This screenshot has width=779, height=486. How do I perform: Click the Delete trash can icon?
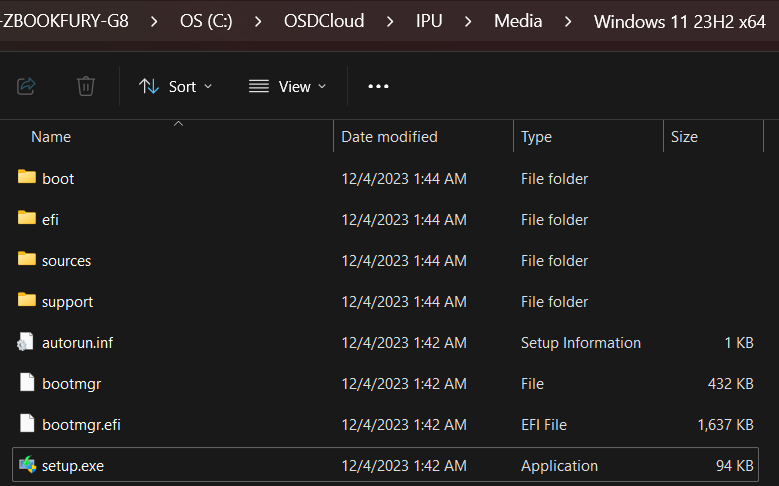[x=86, y=86]
